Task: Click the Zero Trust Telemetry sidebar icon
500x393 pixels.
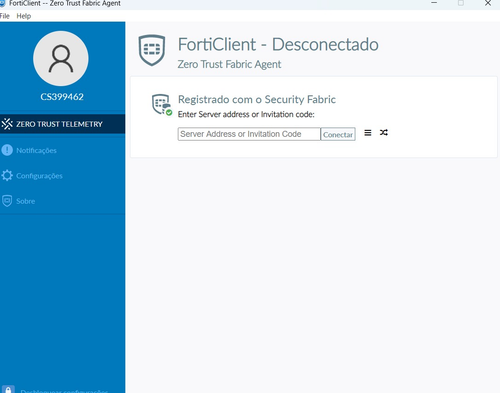Action: click(x=7, y=124)
